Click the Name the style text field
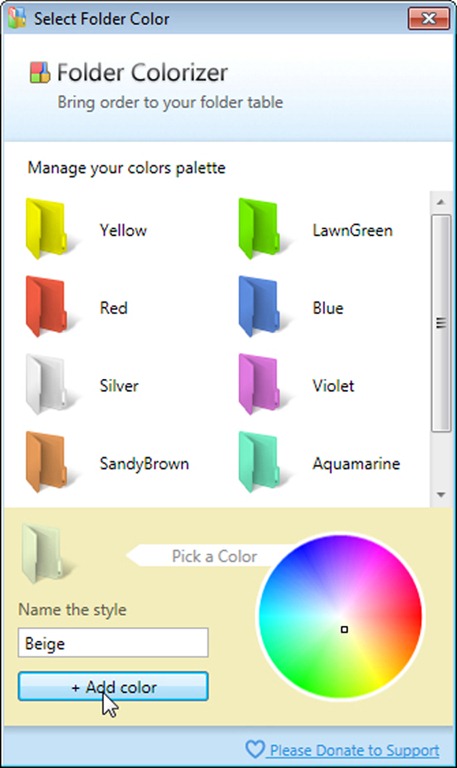 pos(113,643)
